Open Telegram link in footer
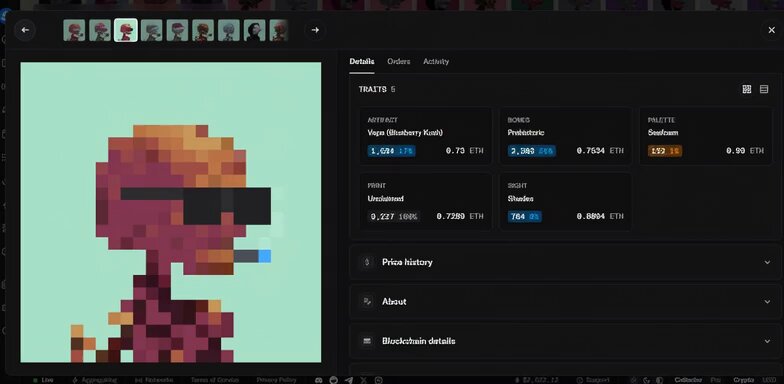Screen dimensions: 784x384 point(349,380)
